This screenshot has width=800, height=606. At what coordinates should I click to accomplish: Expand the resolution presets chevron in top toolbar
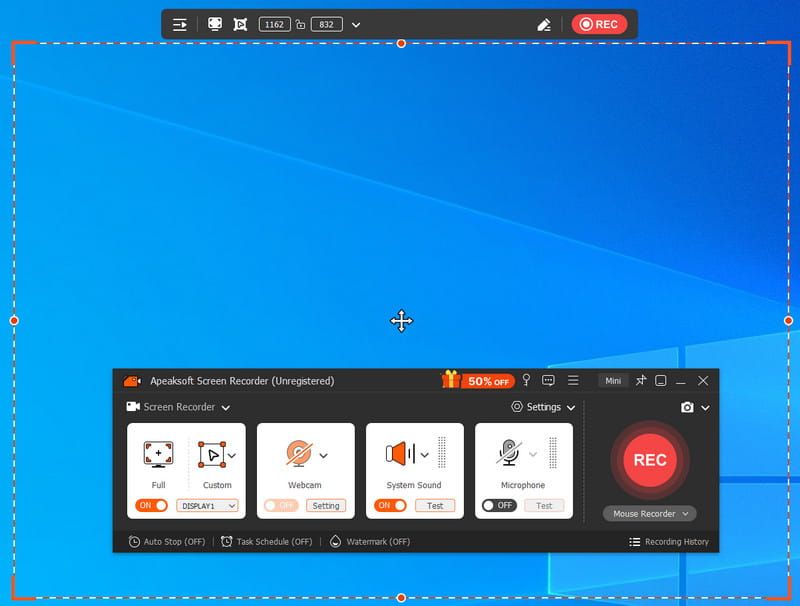click(356, 24)
